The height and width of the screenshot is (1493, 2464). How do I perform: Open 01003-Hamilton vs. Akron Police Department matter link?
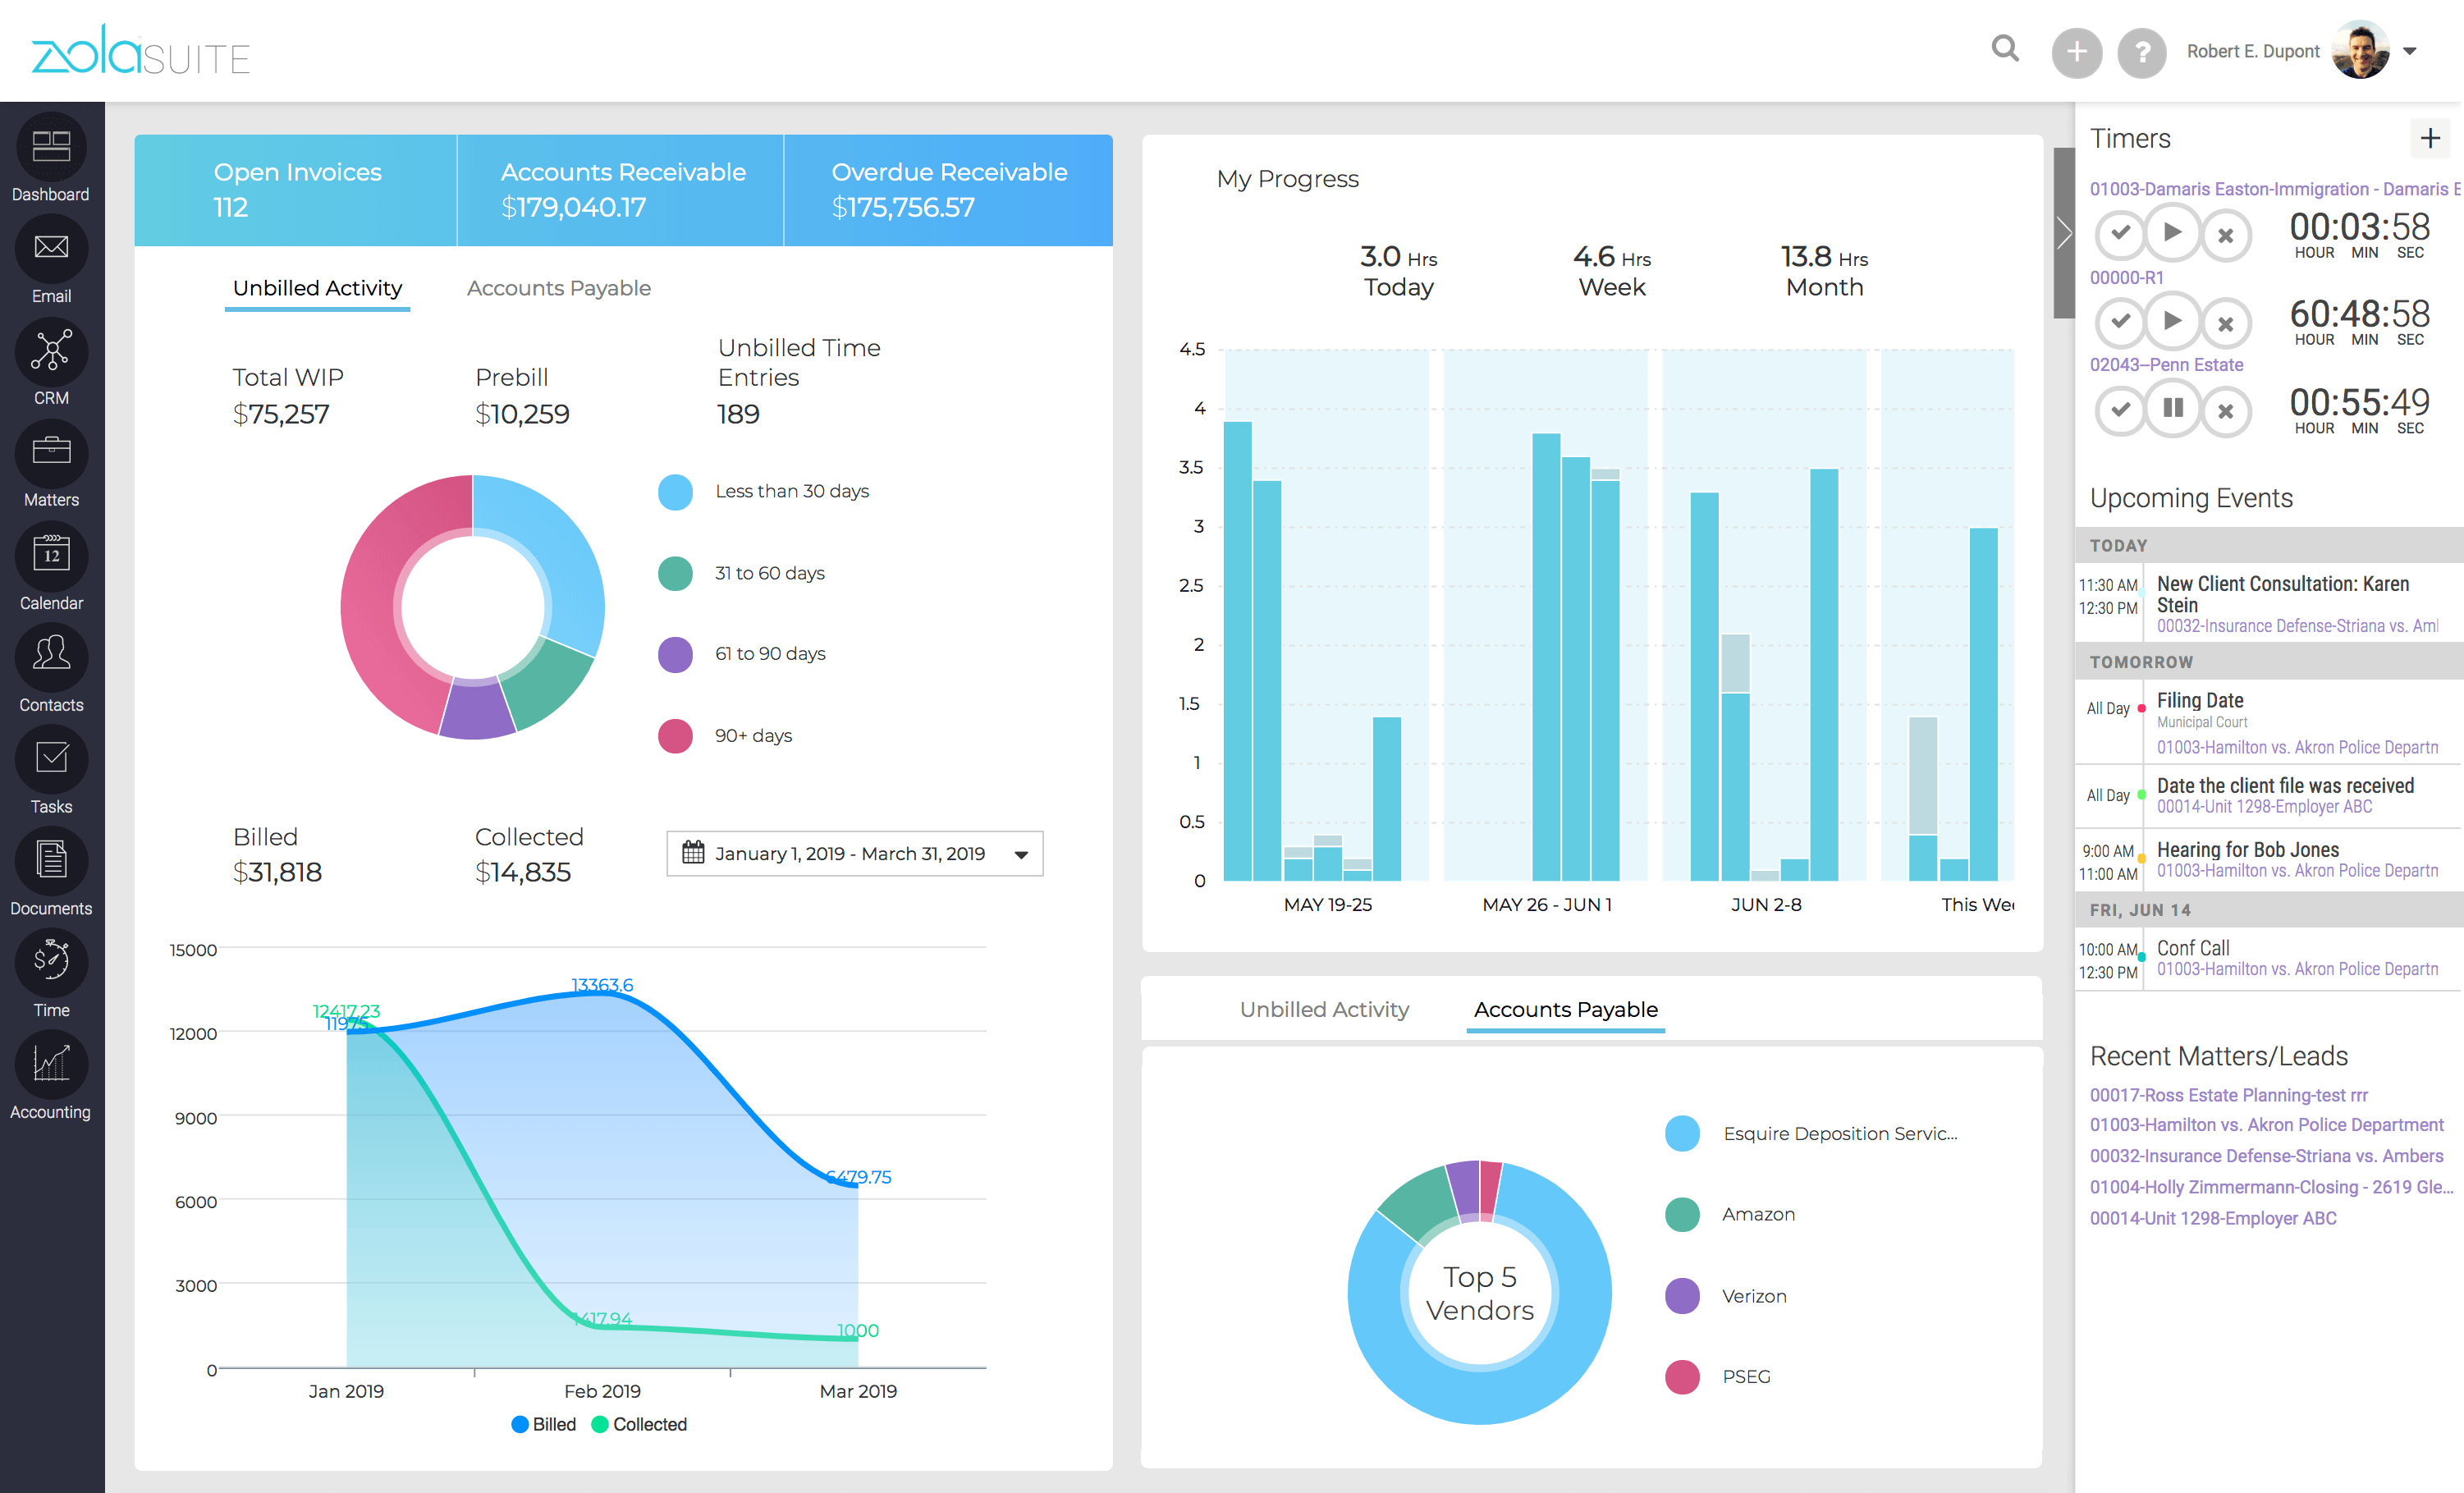point(2265,1124)
